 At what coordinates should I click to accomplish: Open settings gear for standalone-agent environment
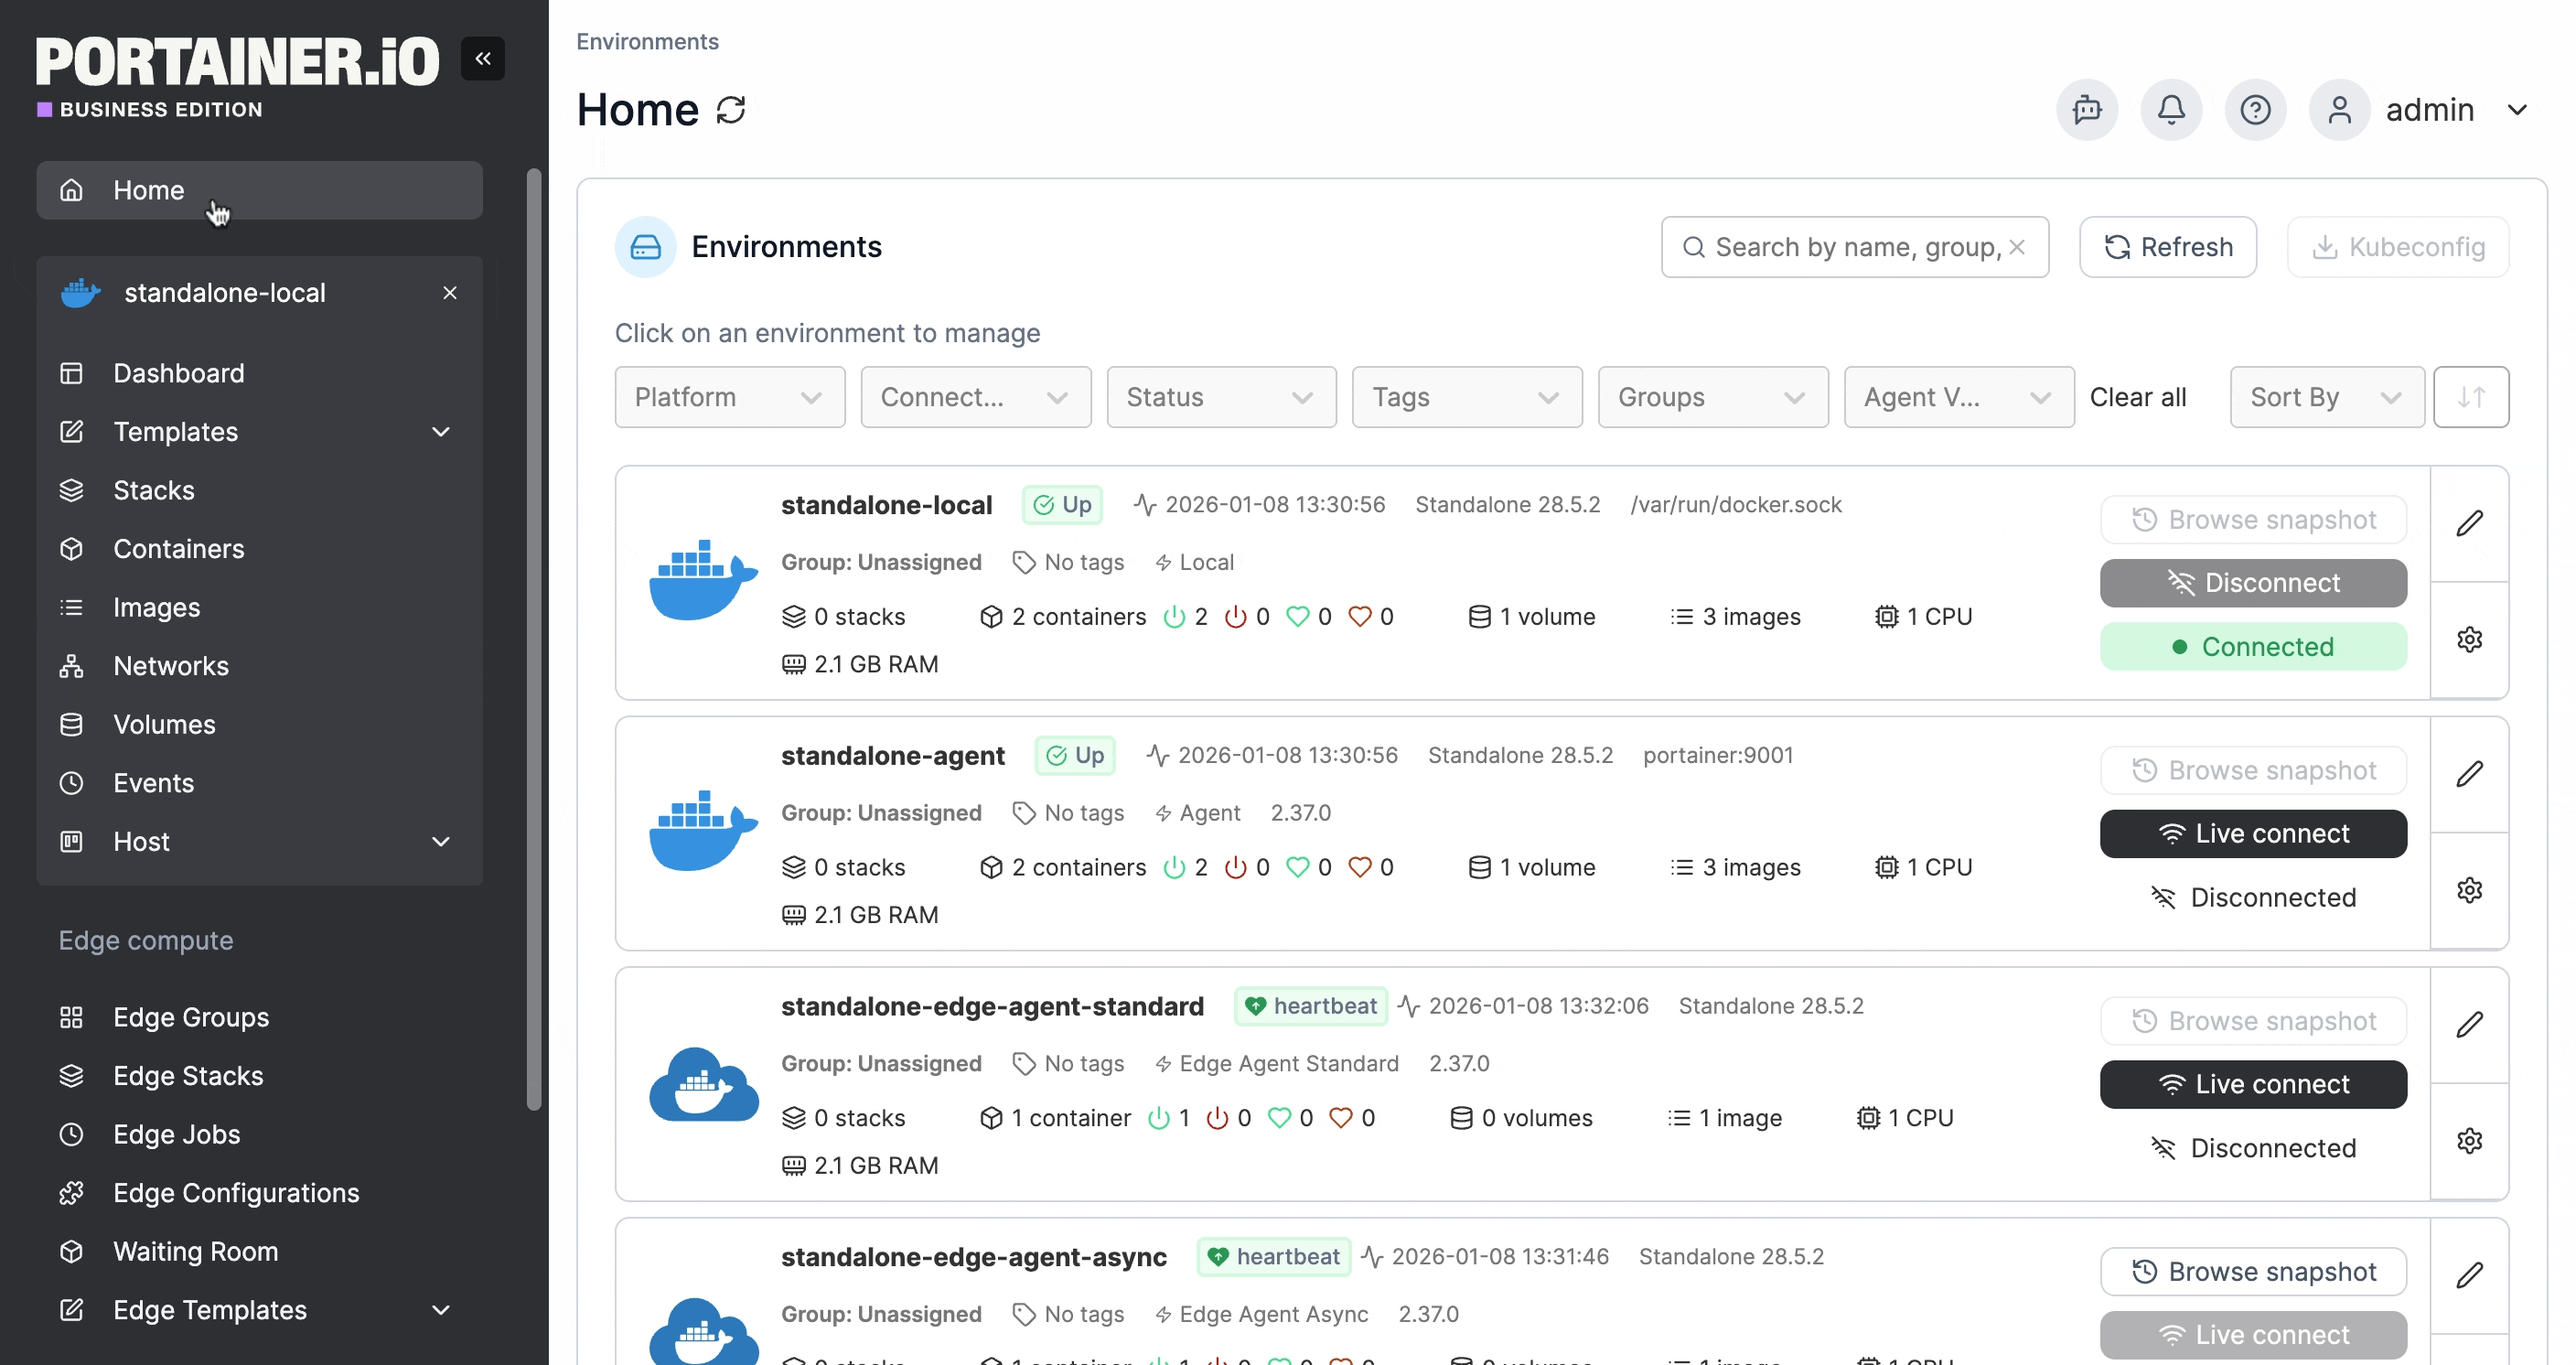tap(2468, 890)
